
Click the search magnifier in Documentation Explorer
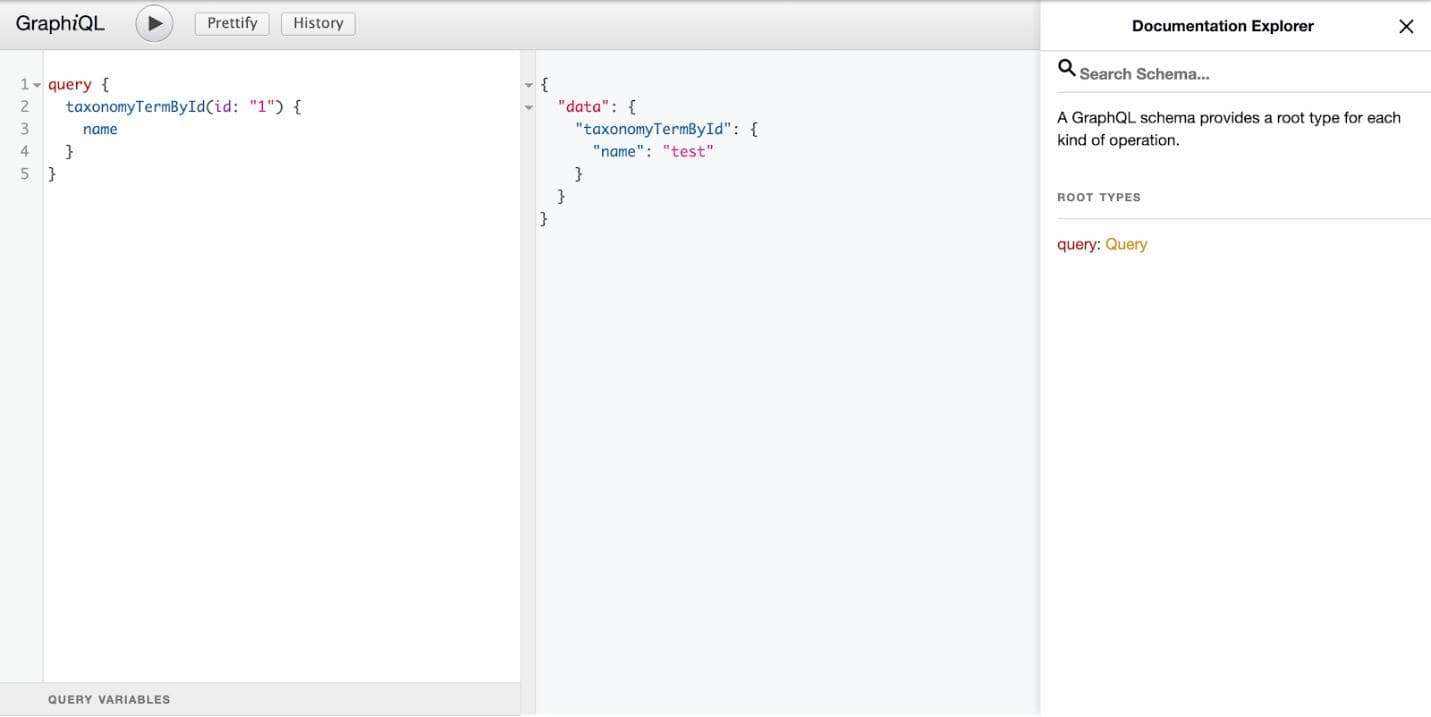tap(1066, 68)
